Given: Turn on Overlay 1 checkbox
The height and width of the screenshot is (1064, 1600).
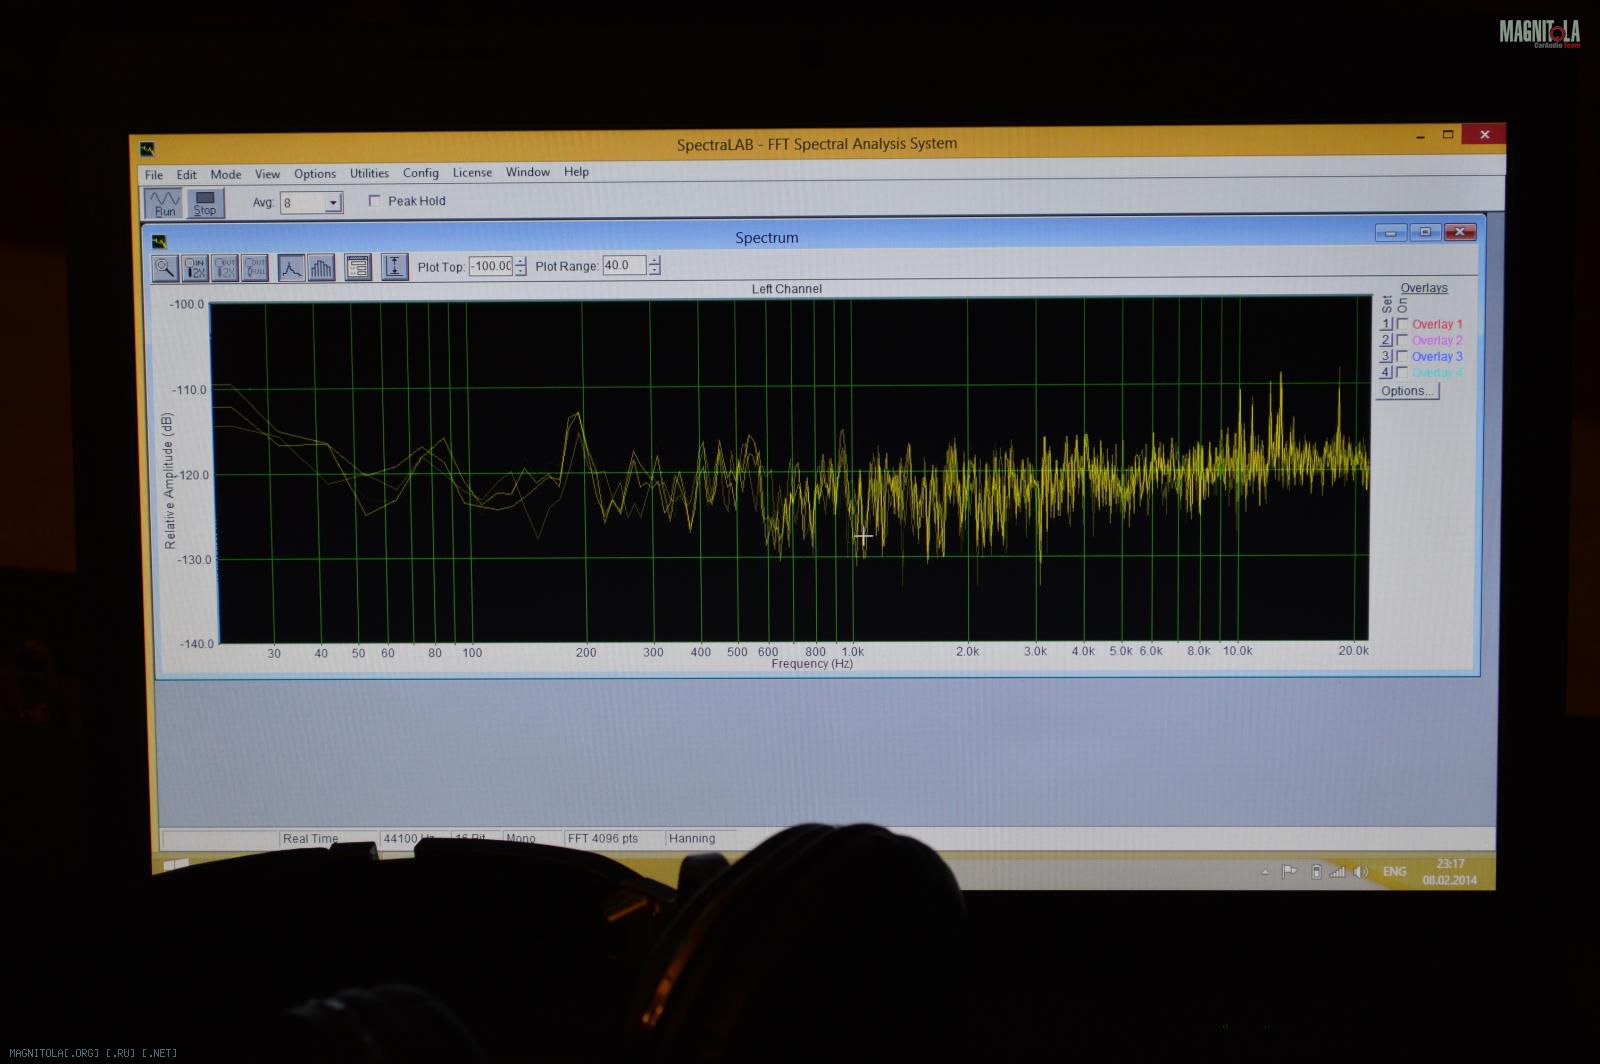Looking at the screenshot, I should tap(1402, 324).
